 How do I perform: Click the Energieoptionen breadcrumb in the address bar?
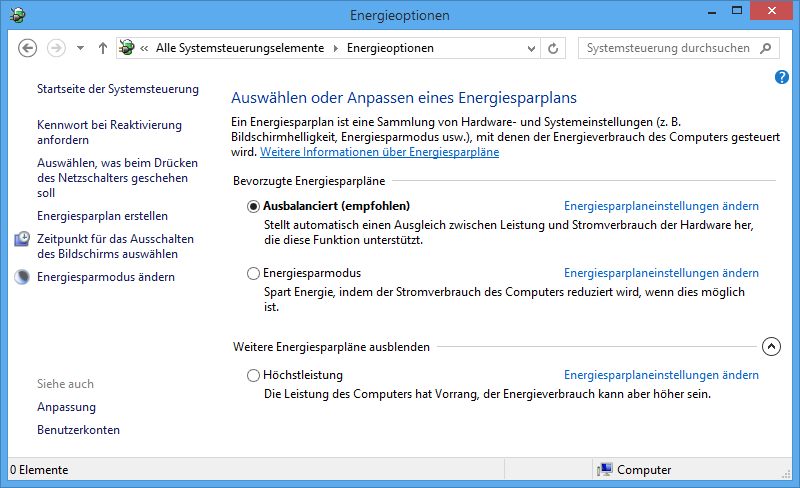pyautogui.click(x=390, y=48)
